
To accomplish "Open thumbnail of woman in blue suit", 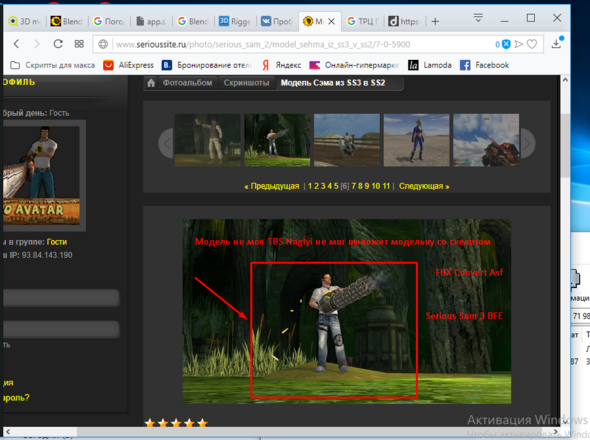I will point(417,140).
